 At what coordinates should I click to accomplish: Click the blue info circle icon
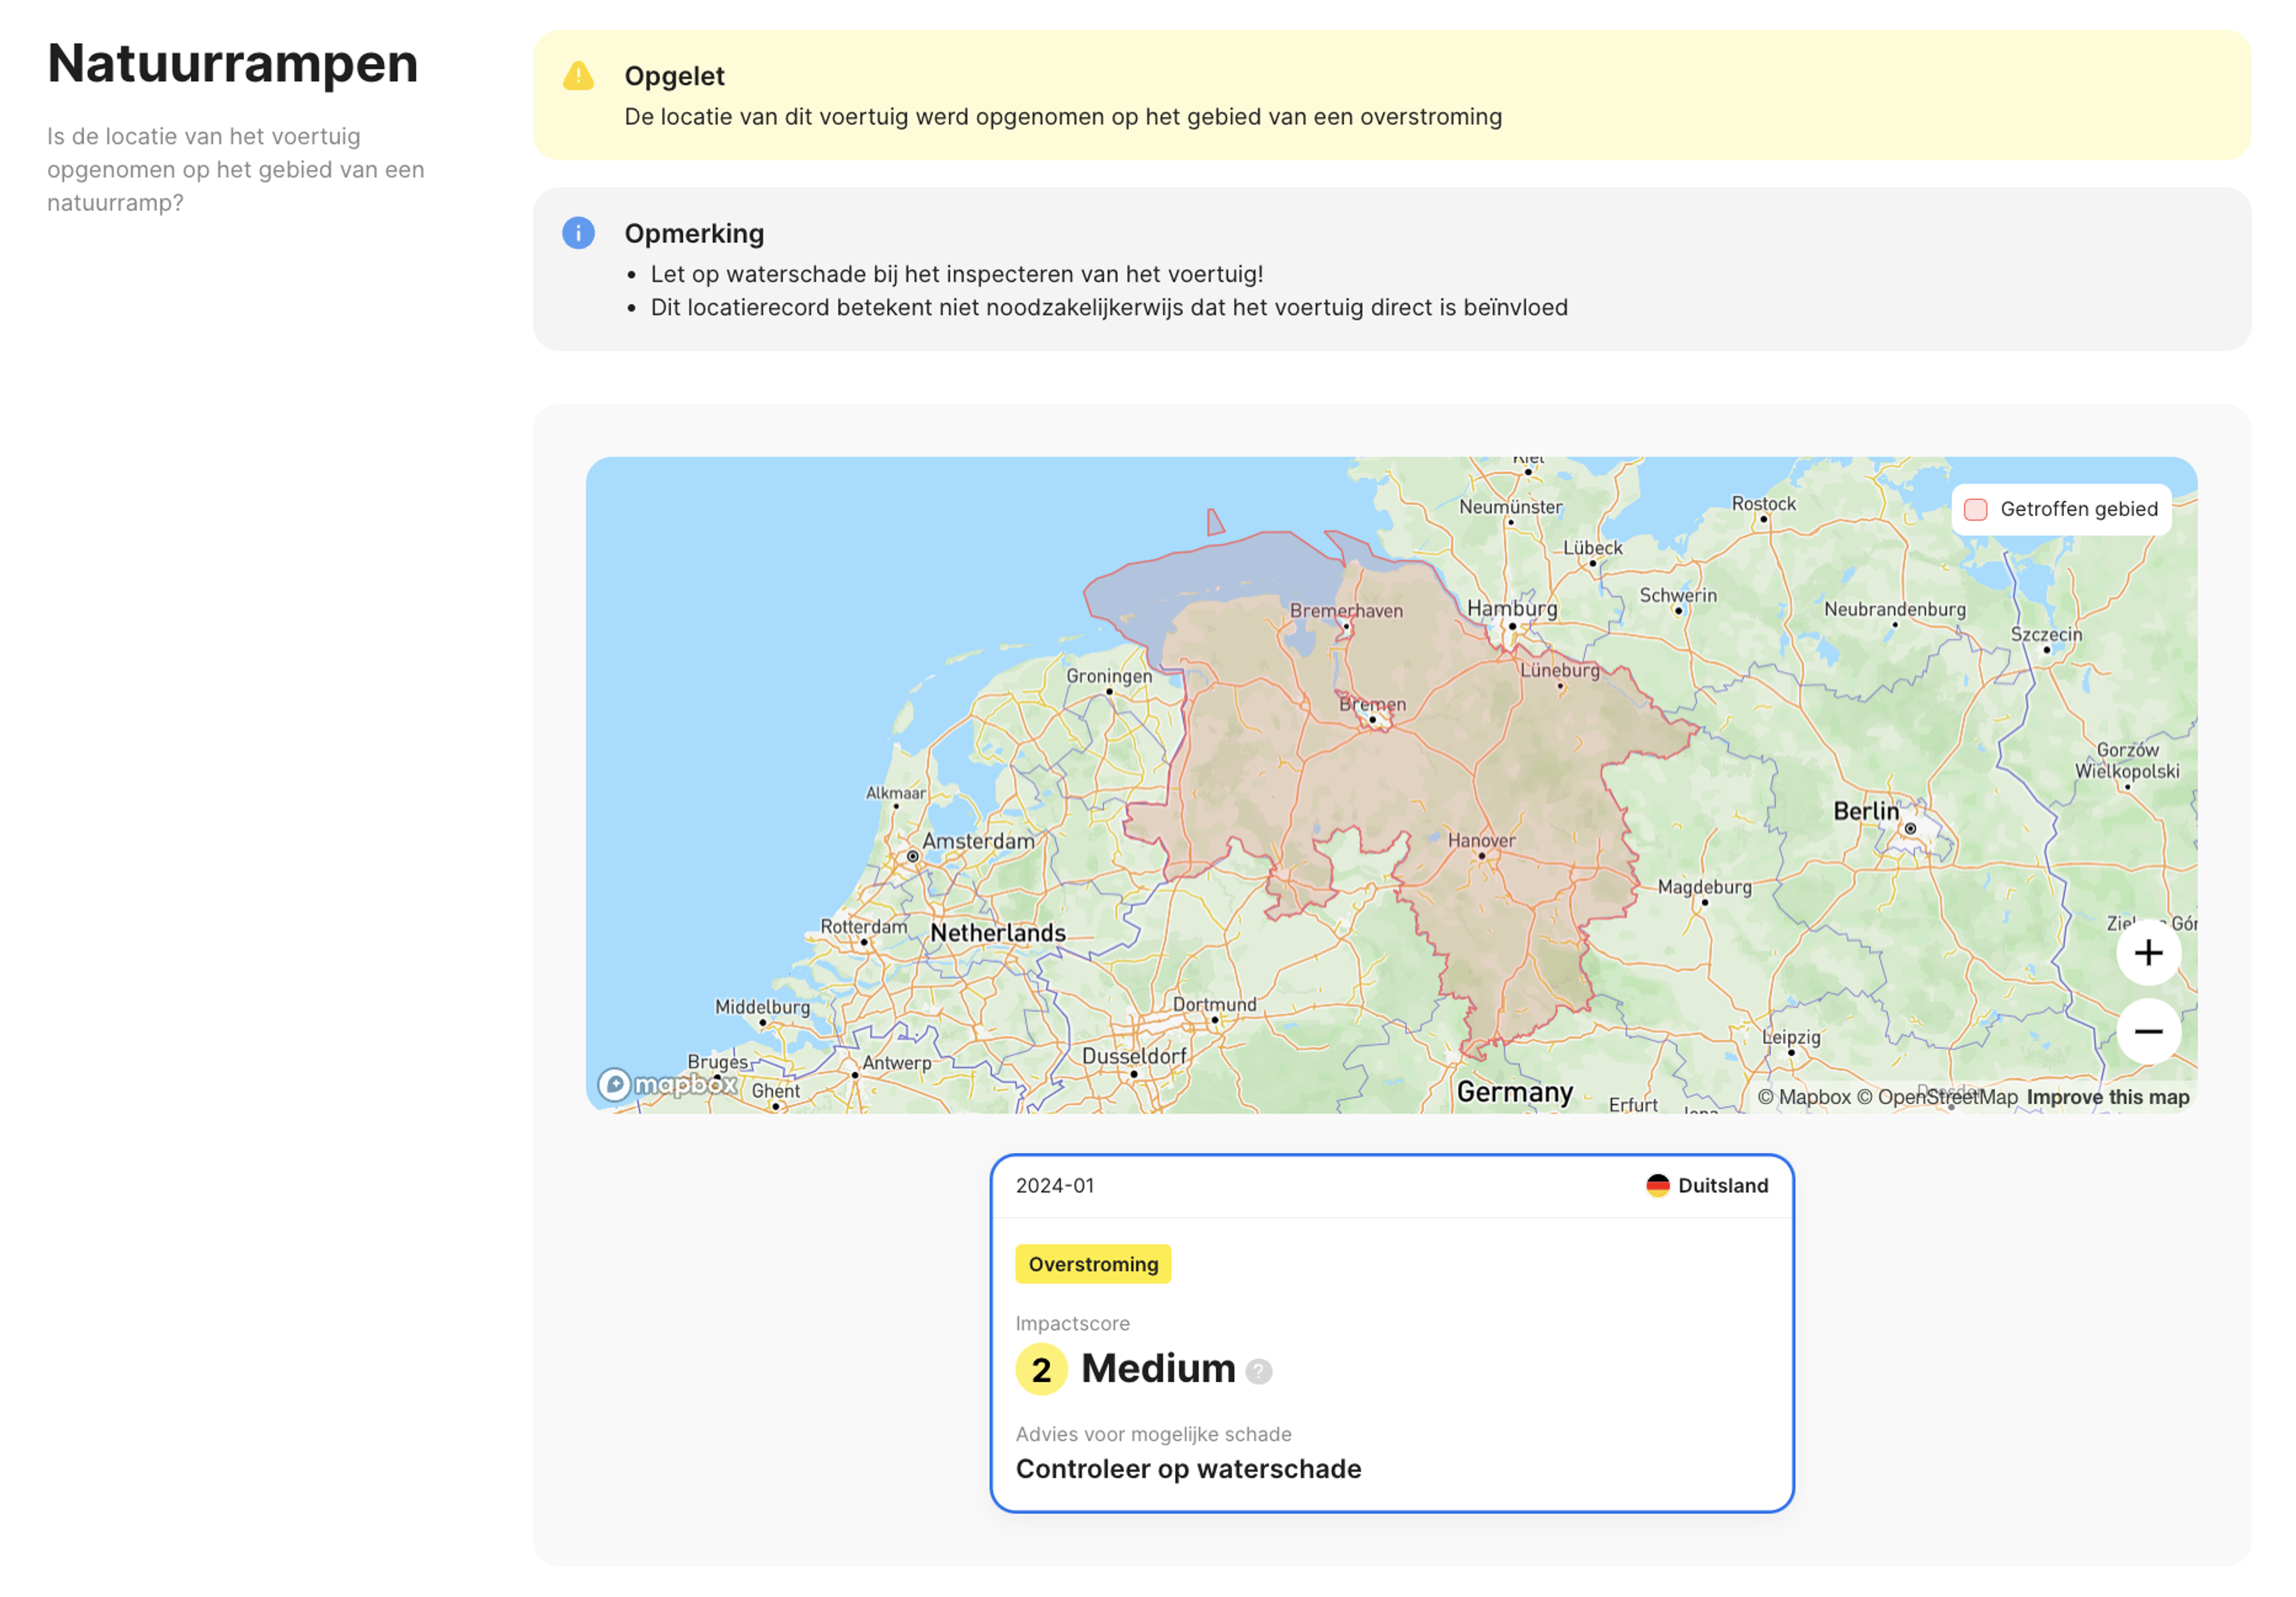pyautogui.click(x=578, y=233)
